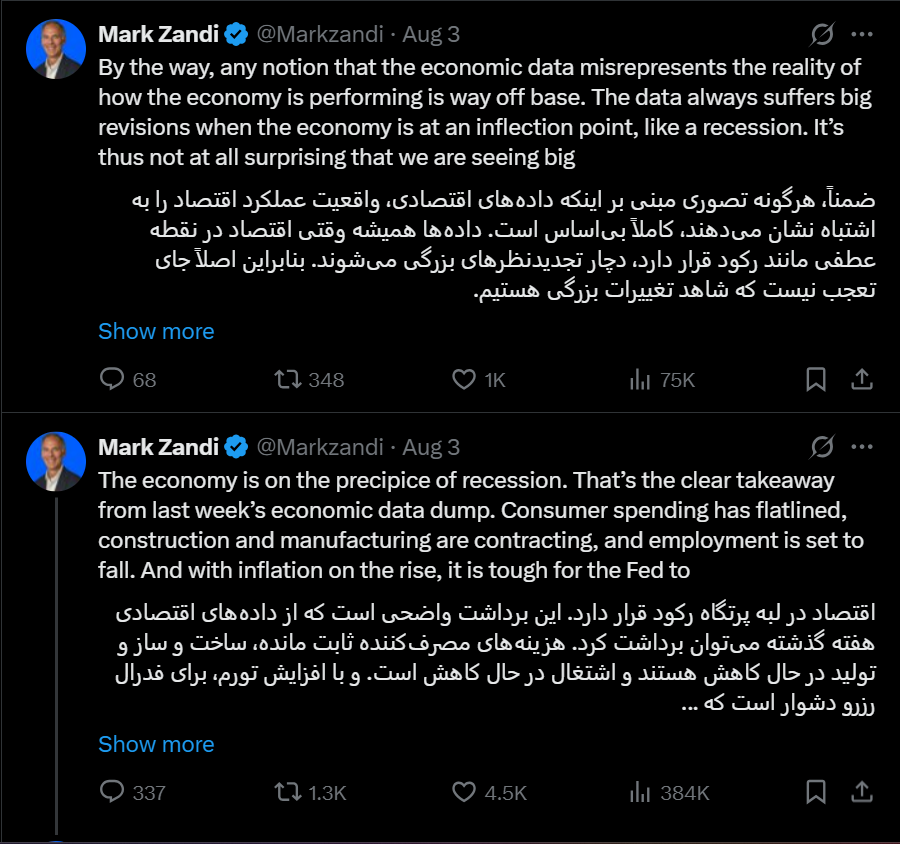Open Mark Zandi name link on first tweet
This screenshot has width=900, height=844.
coord(159,34)
